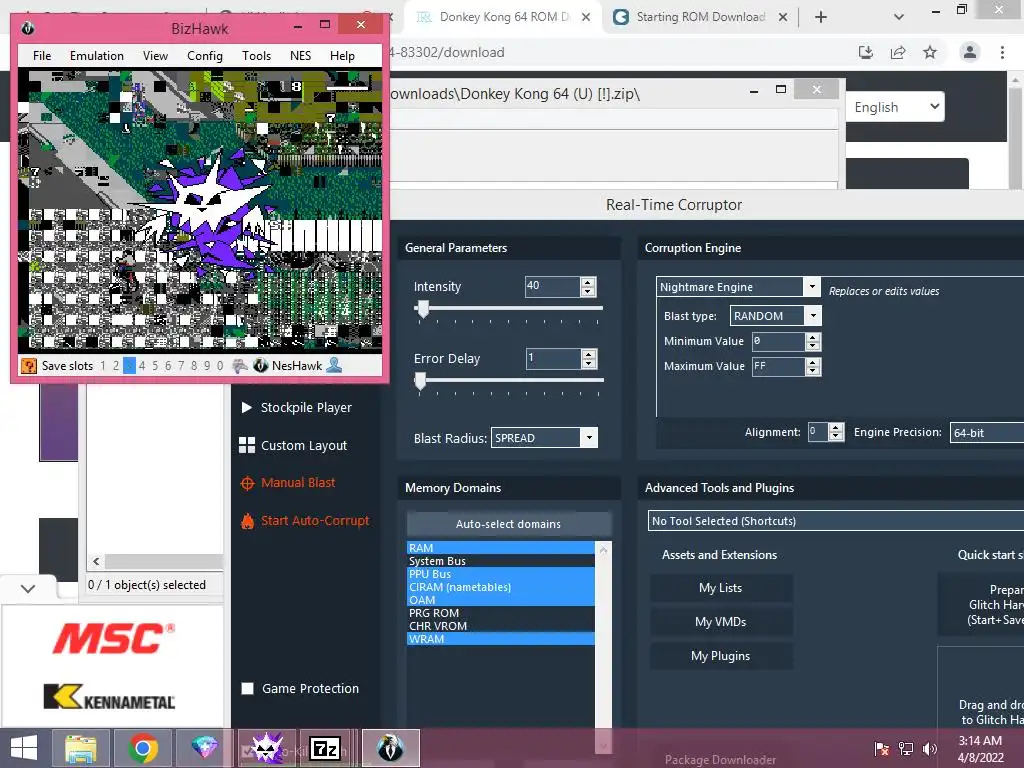Switch to Donkey Kong 64 ROM Chrome tab
This screenshot has height=768, width=1024.
(x=503, y=17)
